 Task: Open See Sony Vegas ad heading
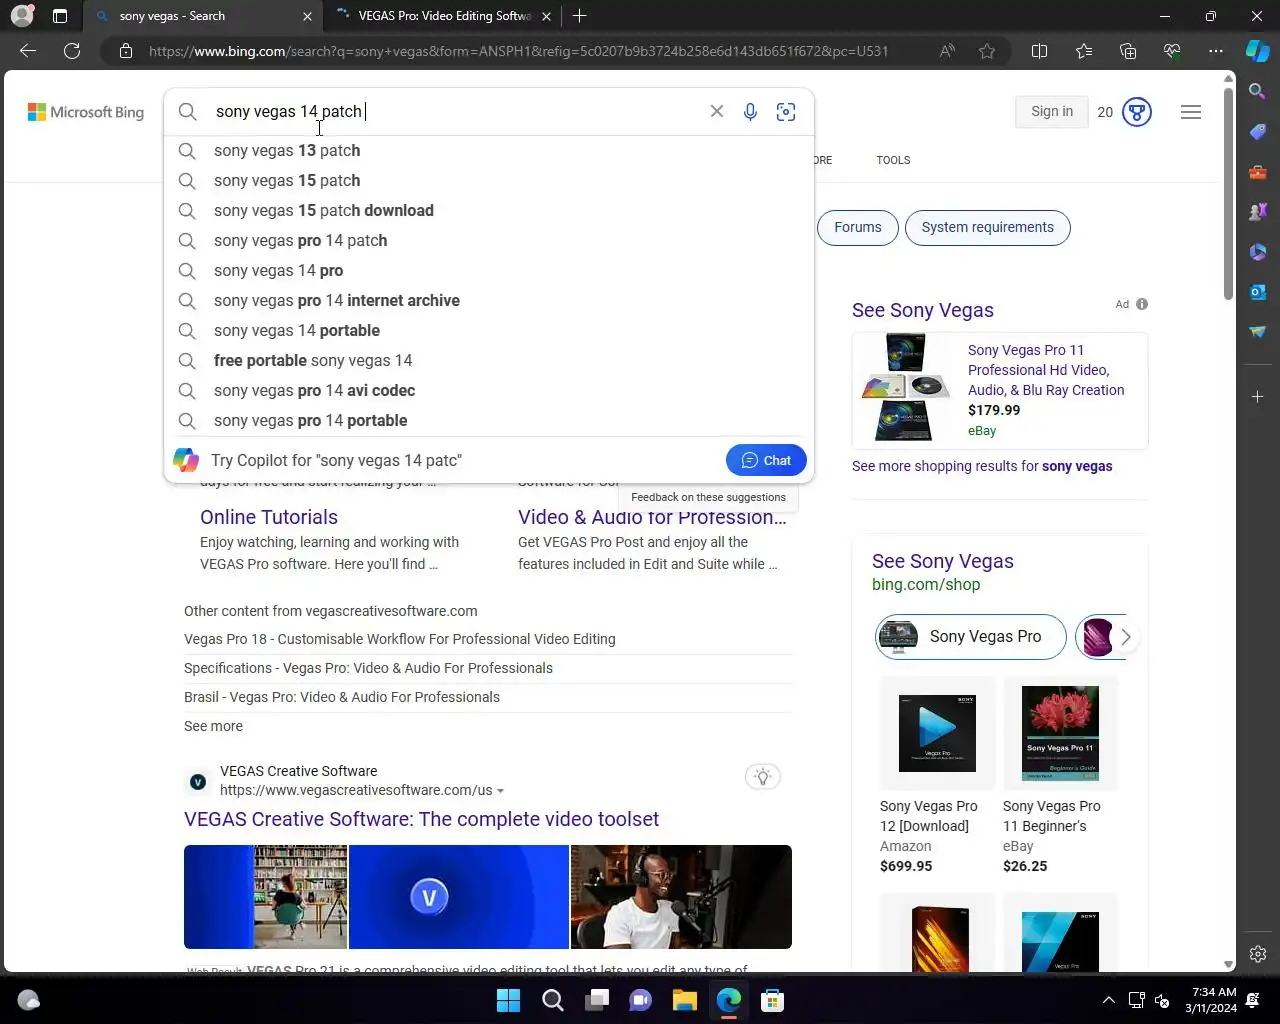923,310
